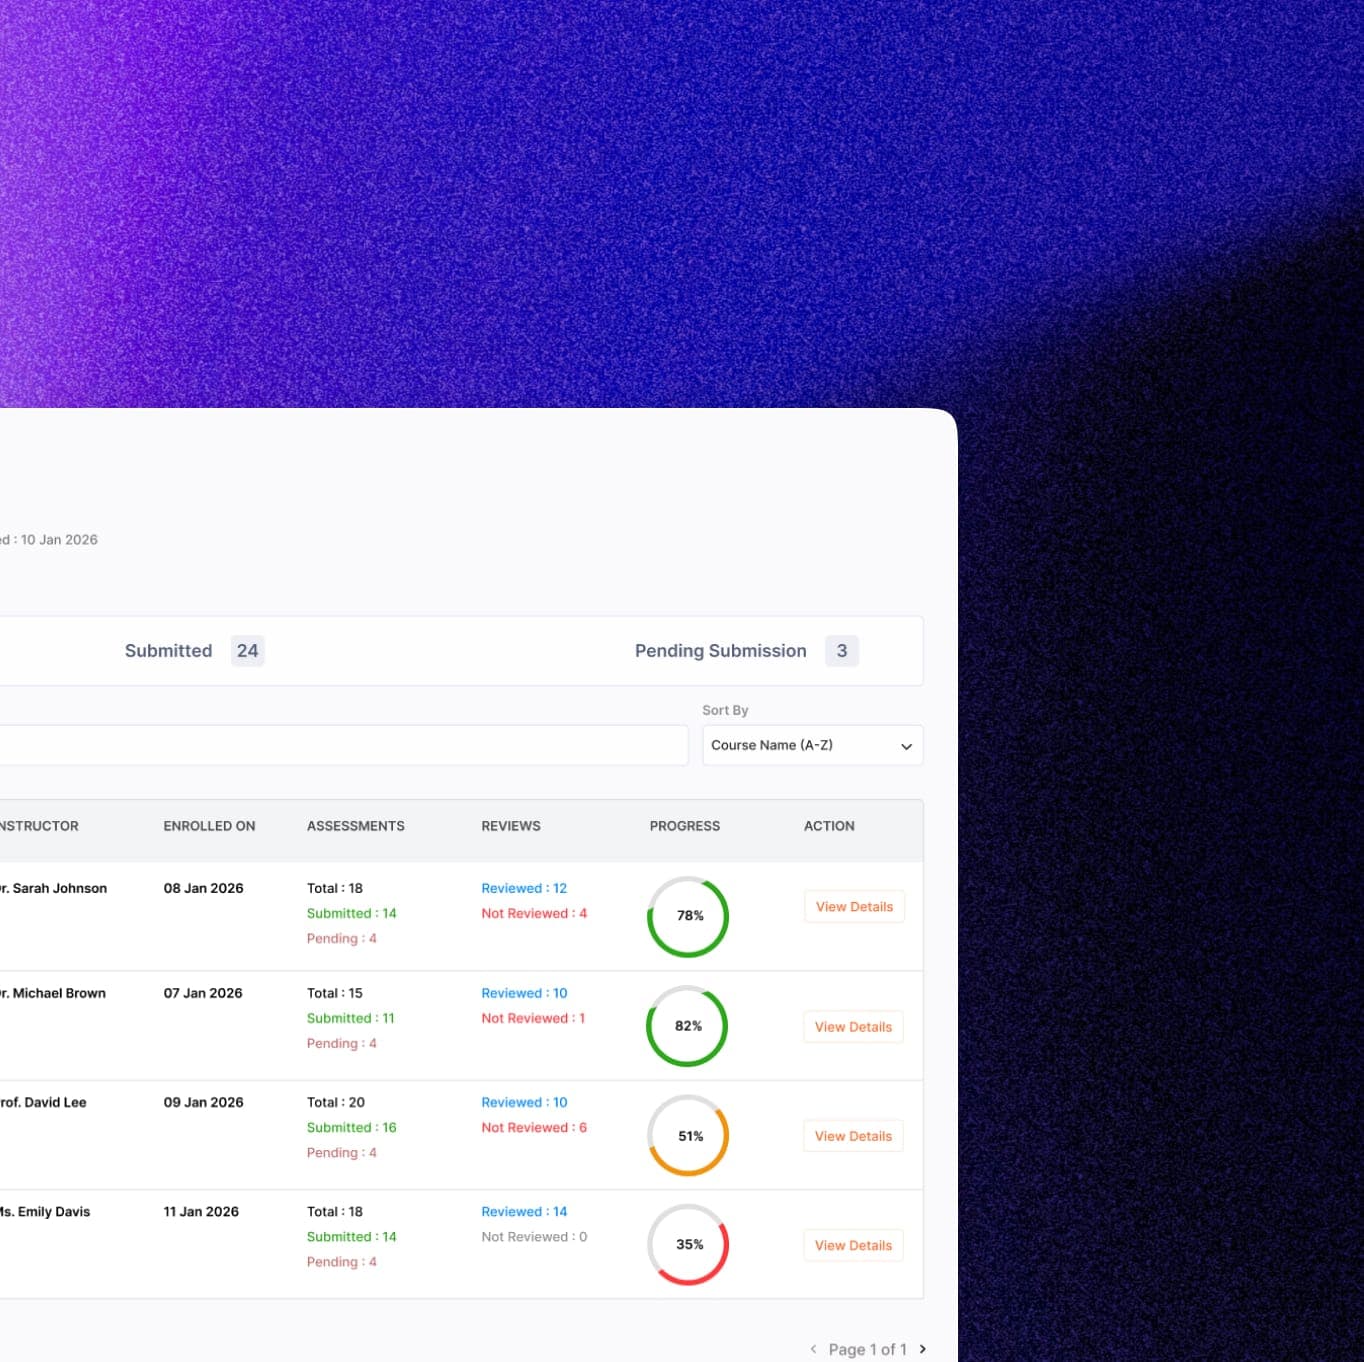Click Submitted : 11 text
The height and width of the screenshot is (1362, 1364).
tap(350, 1018)
